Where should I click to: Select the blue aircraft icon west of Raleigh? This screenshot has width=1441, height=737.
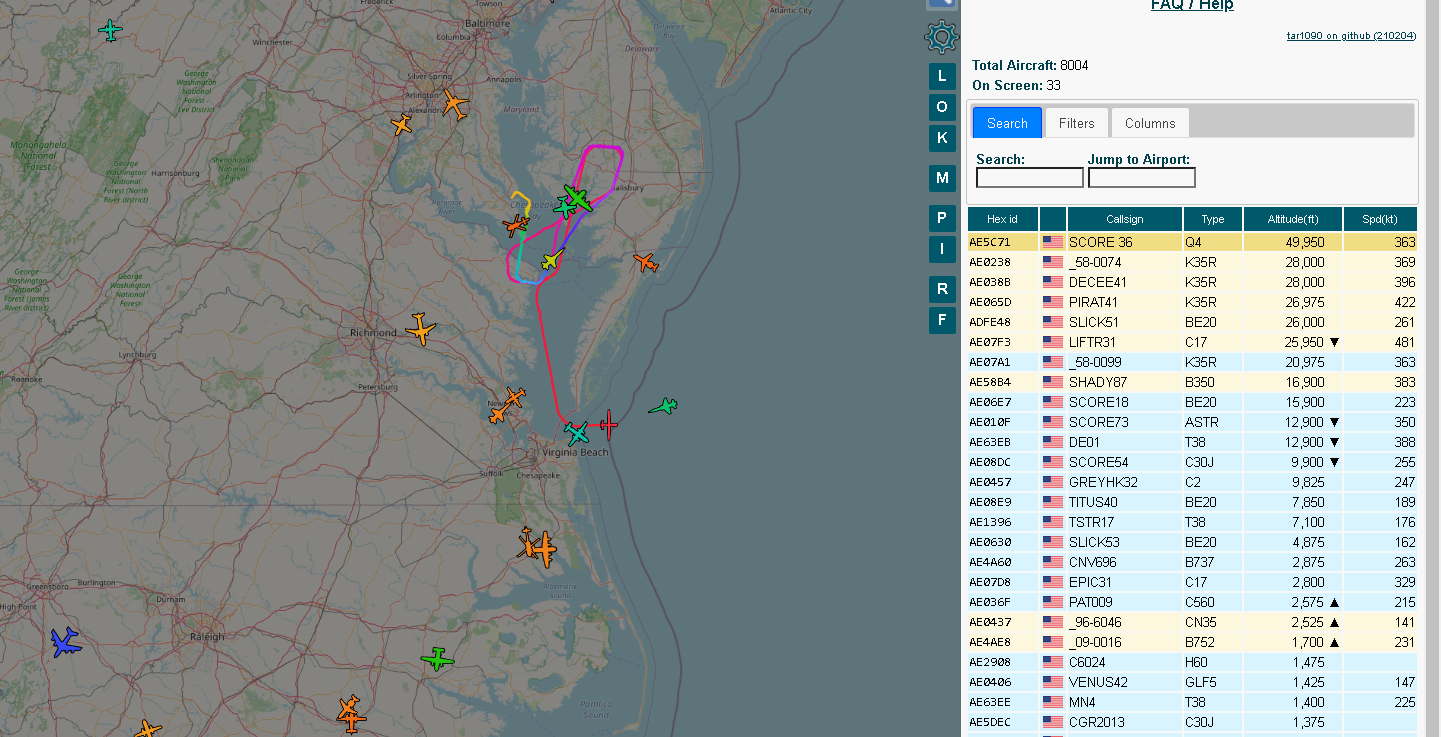pos(66,642)
